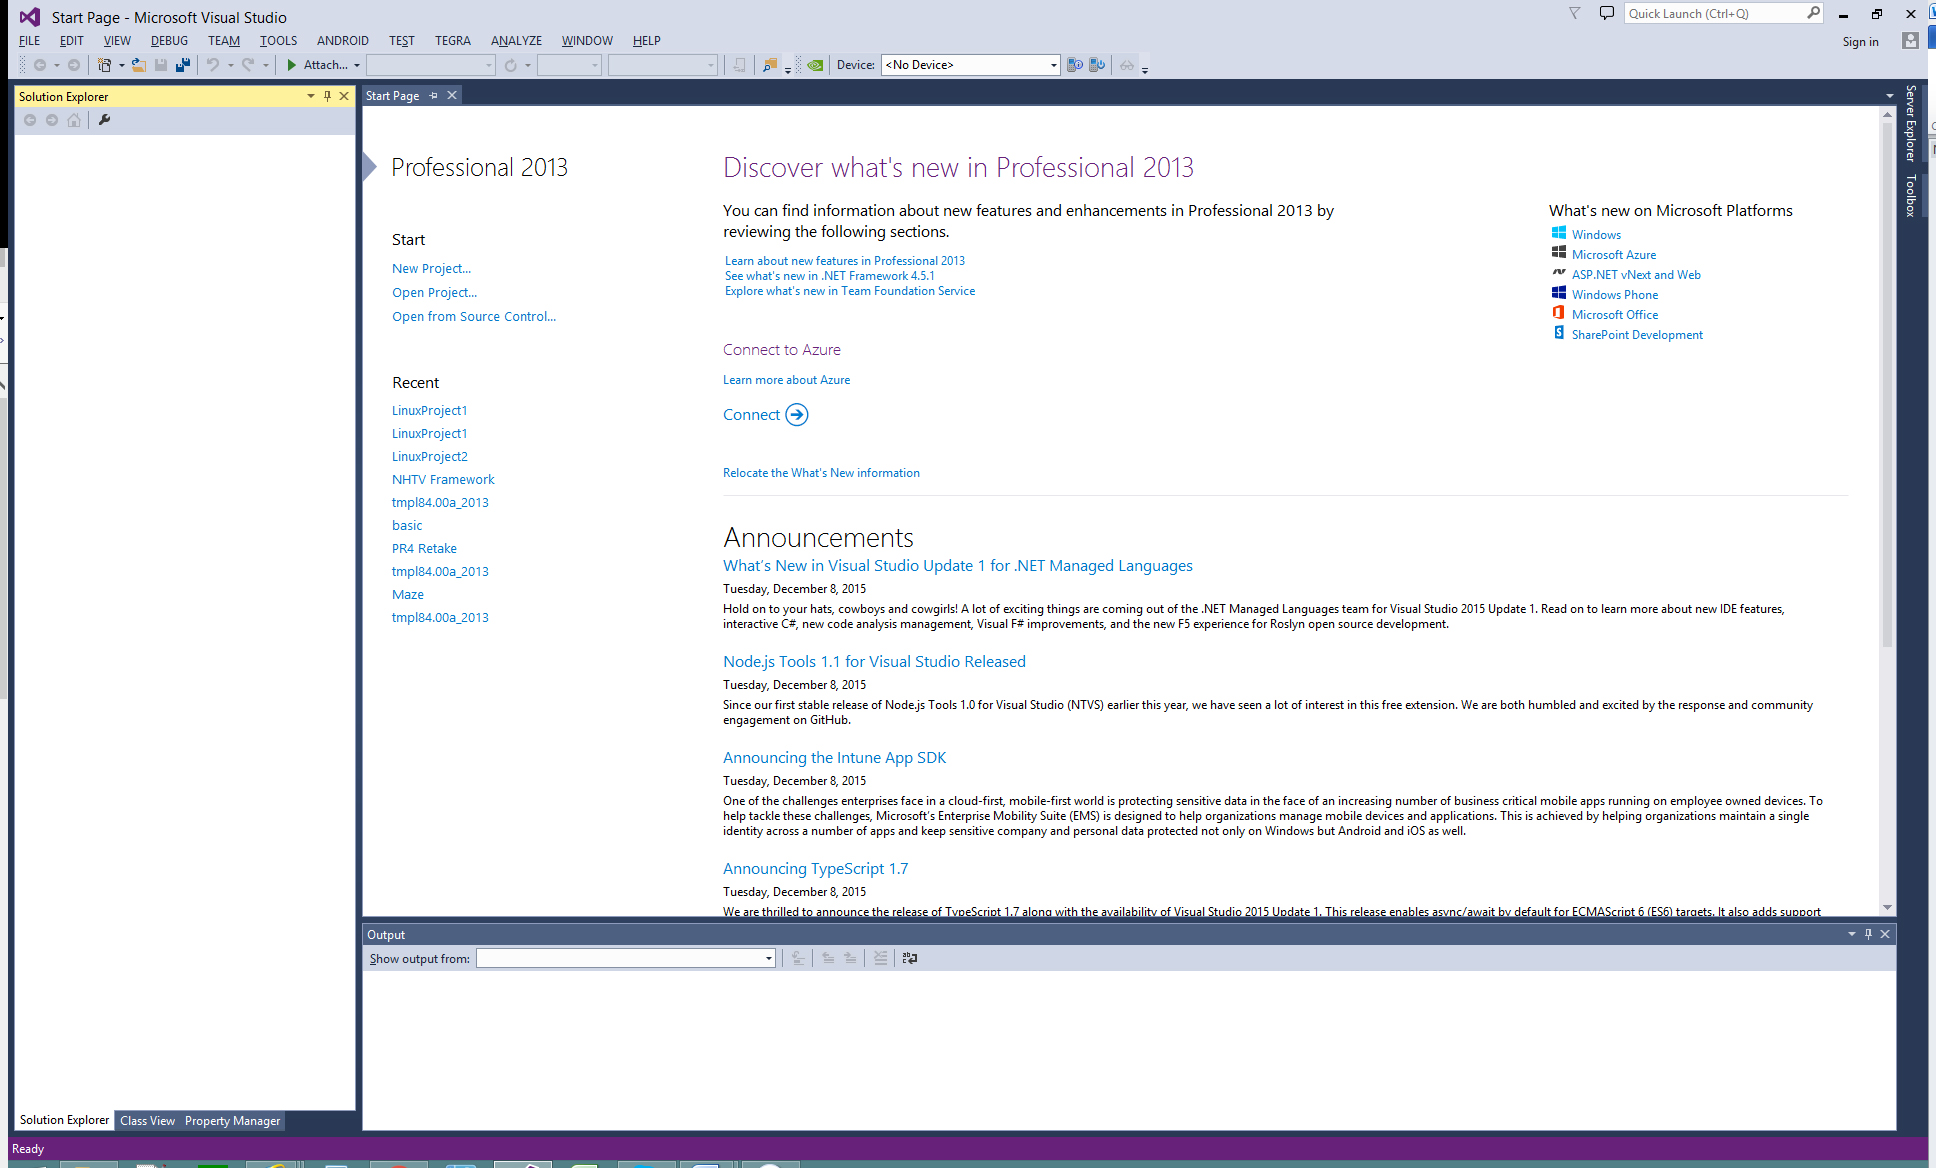Screen dimensions: 1936x1168
Task: Click the Save All toolbar icon
Action: click(183, 65)
